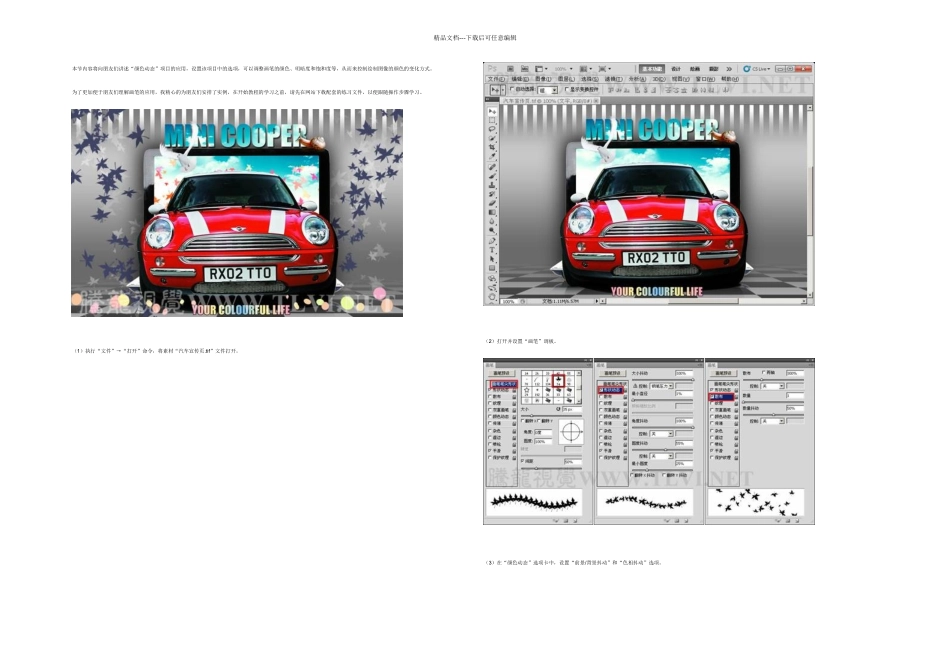
Task: Toggle the 显示变换控件 checkbox
Action: 567,88
